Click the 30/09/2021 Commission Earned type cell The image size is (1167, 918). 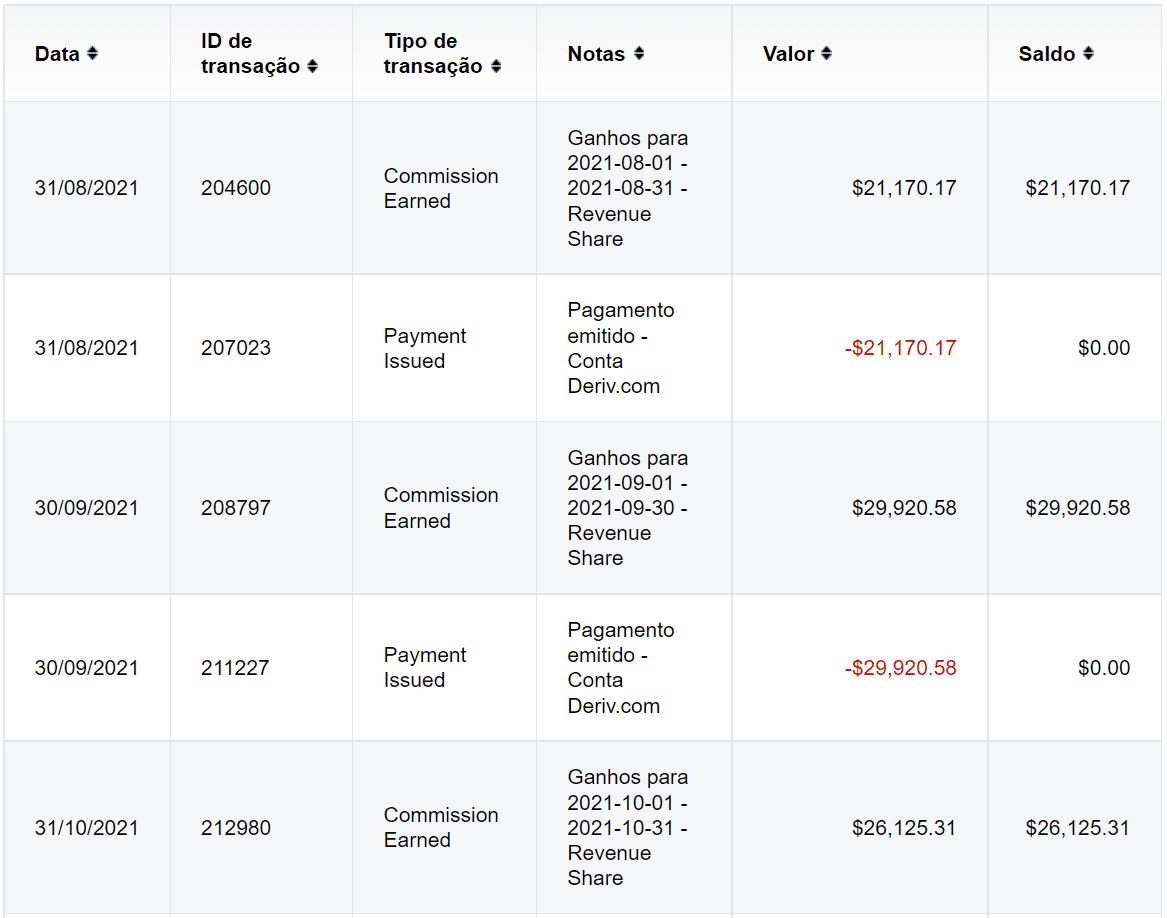pos(440,508)
